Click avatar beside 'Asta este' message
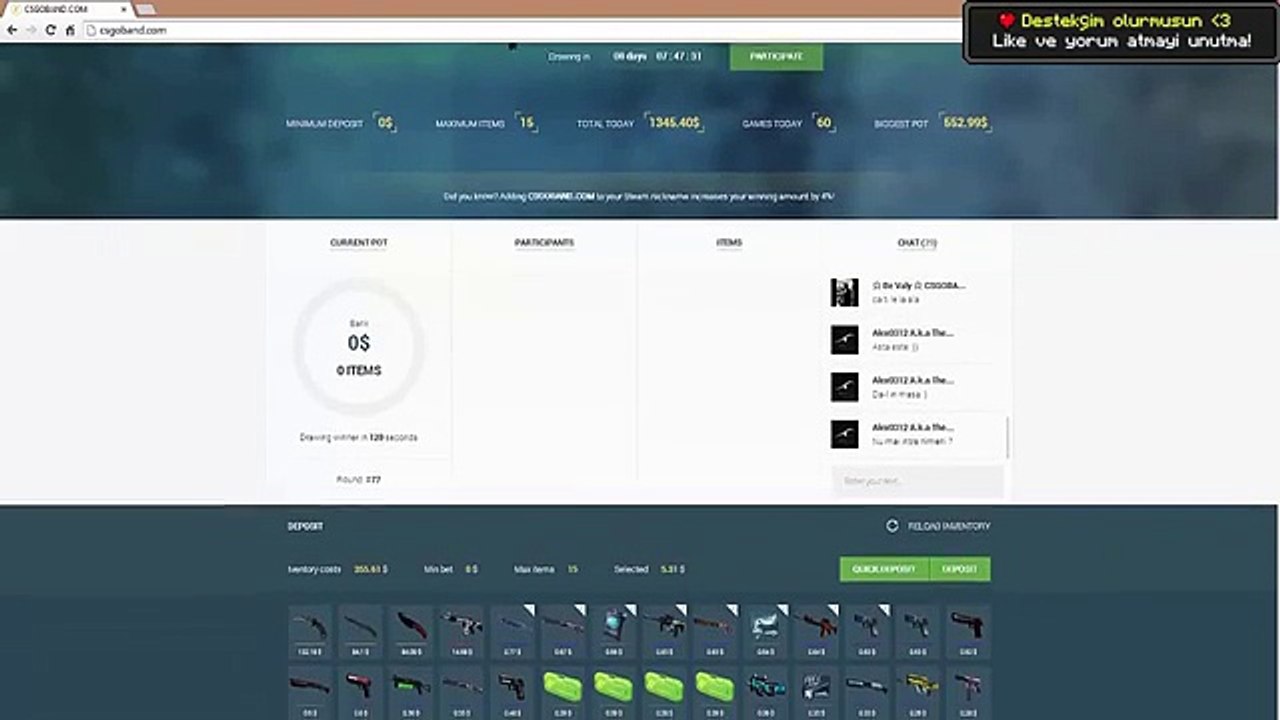The height and width of the screenshot is (720, 1280). (x=845, y=339)
